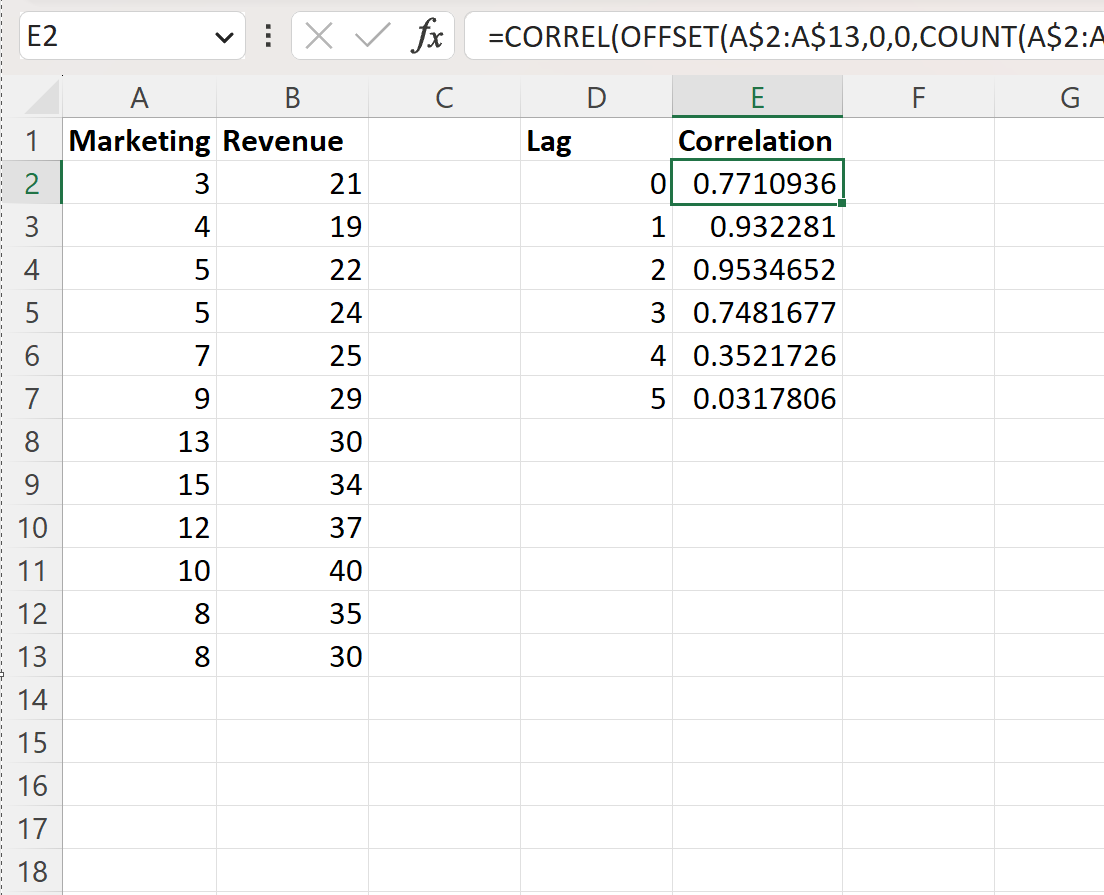Select the cell containing 0.932281
Screen dimensions: 1104x895
(x=757, y=226)
